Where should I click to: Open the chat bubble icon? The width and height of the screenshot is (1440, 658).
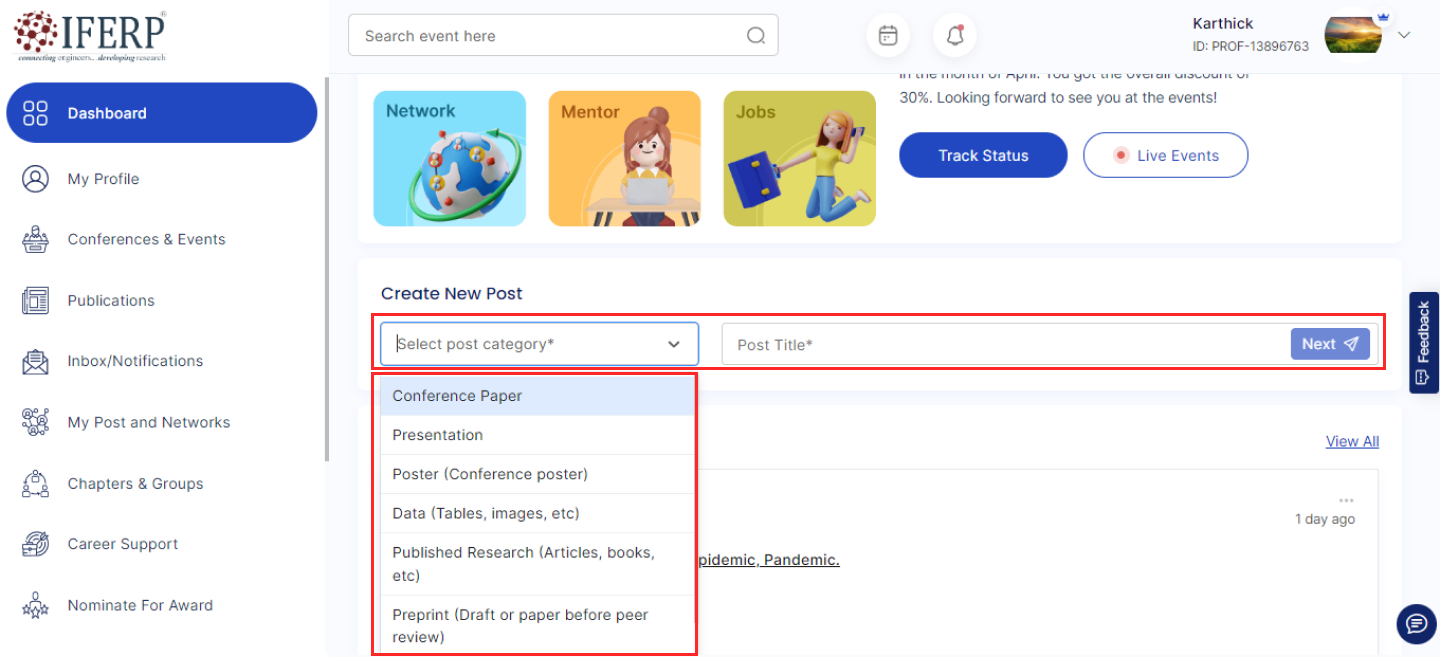[1415, 624]
